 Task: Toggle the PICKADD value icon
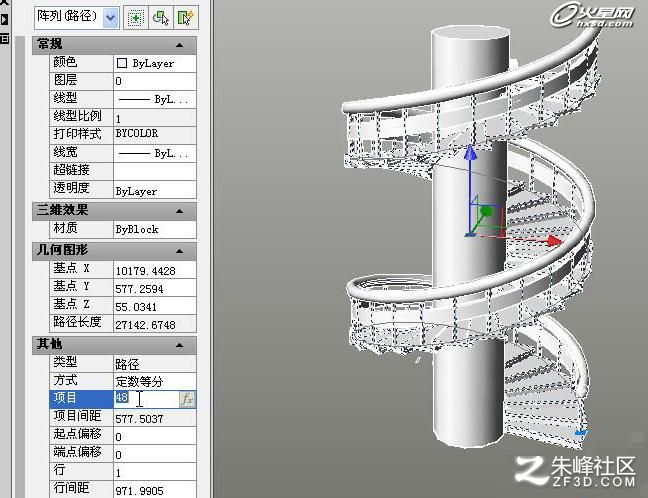point(135,18)
